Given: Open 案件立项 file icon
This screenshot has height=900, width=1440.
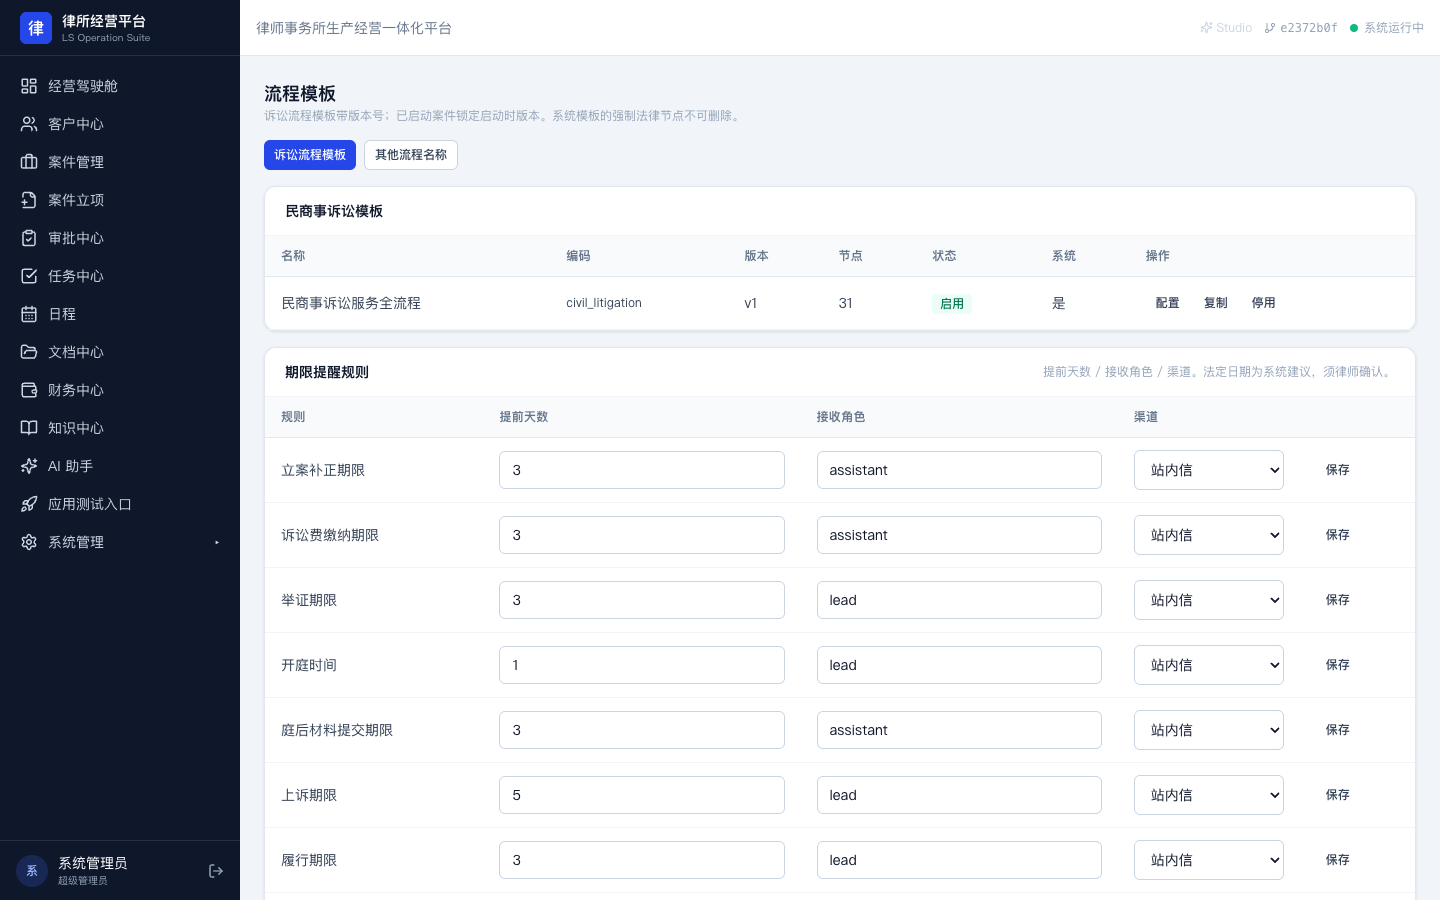Looking at the screenshot, I should pos(29,200).
